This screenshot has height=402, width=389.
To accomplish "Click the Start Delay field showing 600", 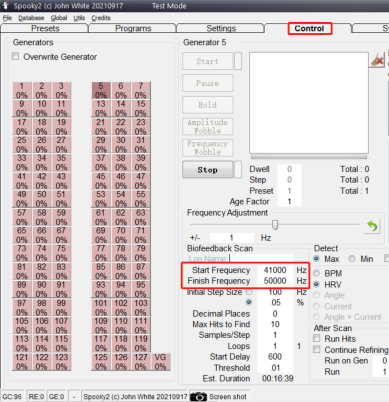I will coord(275,357).
